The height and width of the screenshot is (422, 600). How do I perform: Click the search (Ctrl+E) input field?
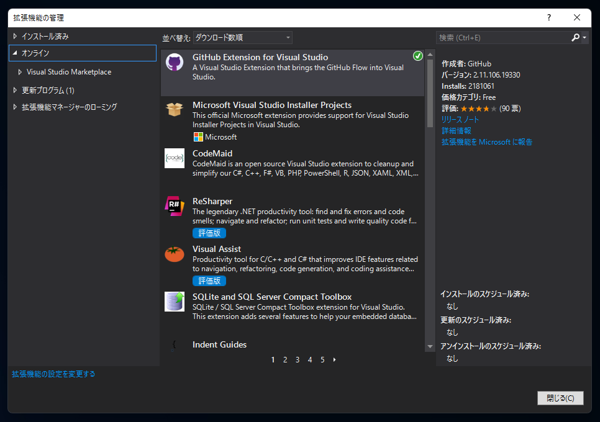tap(503, 37)
